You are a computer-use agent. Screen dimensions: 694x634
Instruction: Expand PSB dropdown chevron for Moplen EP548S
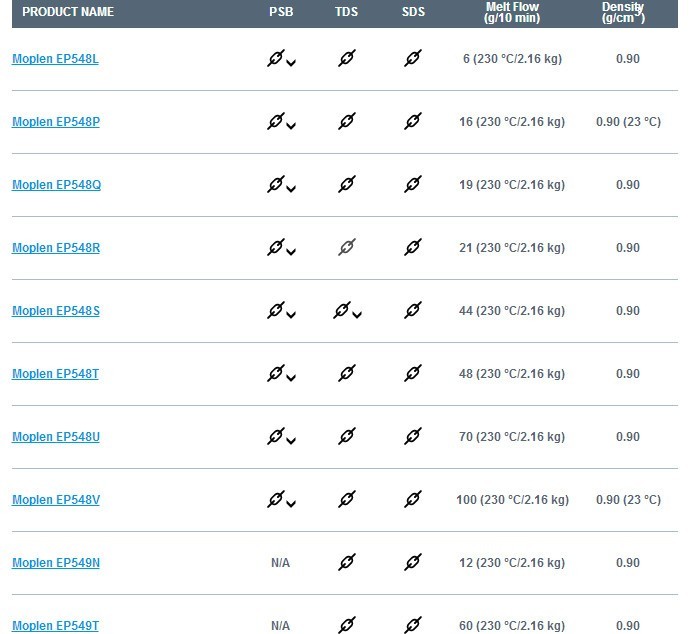[291, 315]
